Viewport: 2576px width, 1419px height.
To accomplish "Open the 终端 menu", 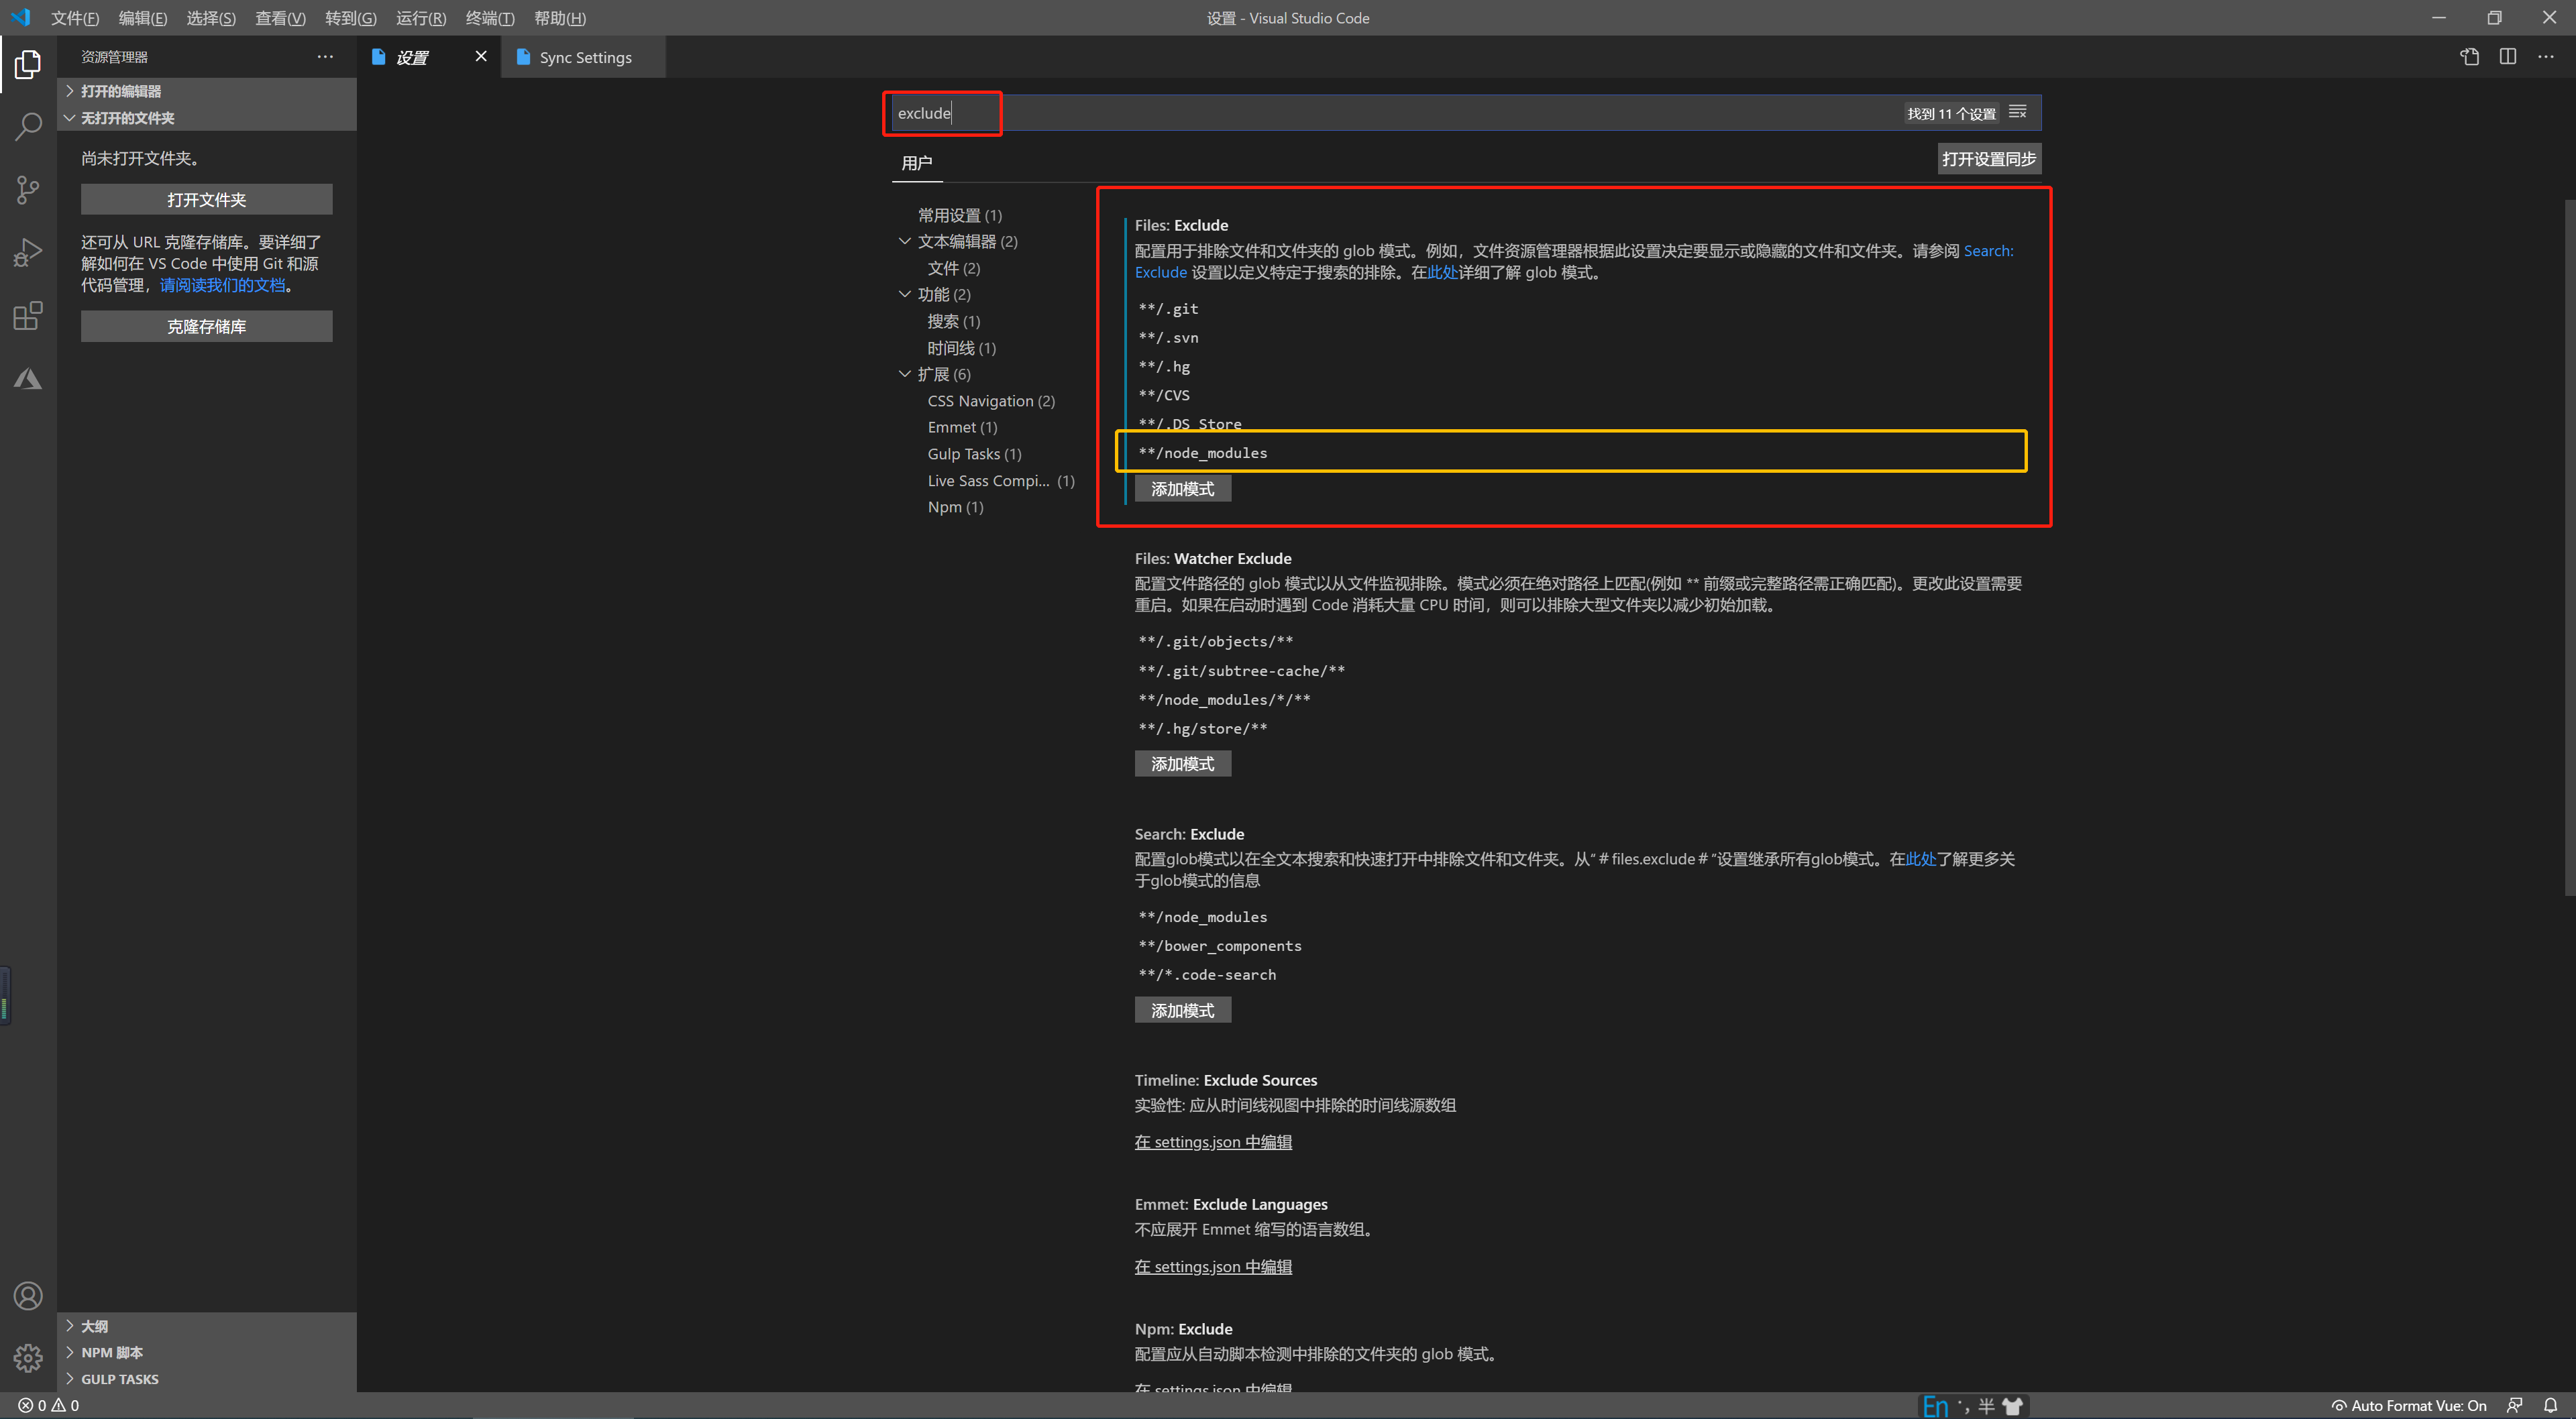I will pyautogui.click(x=489, y=17).
